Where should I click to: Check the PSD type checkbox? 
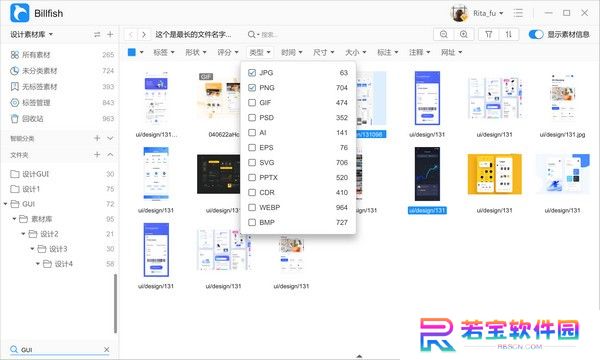(252, 117)
